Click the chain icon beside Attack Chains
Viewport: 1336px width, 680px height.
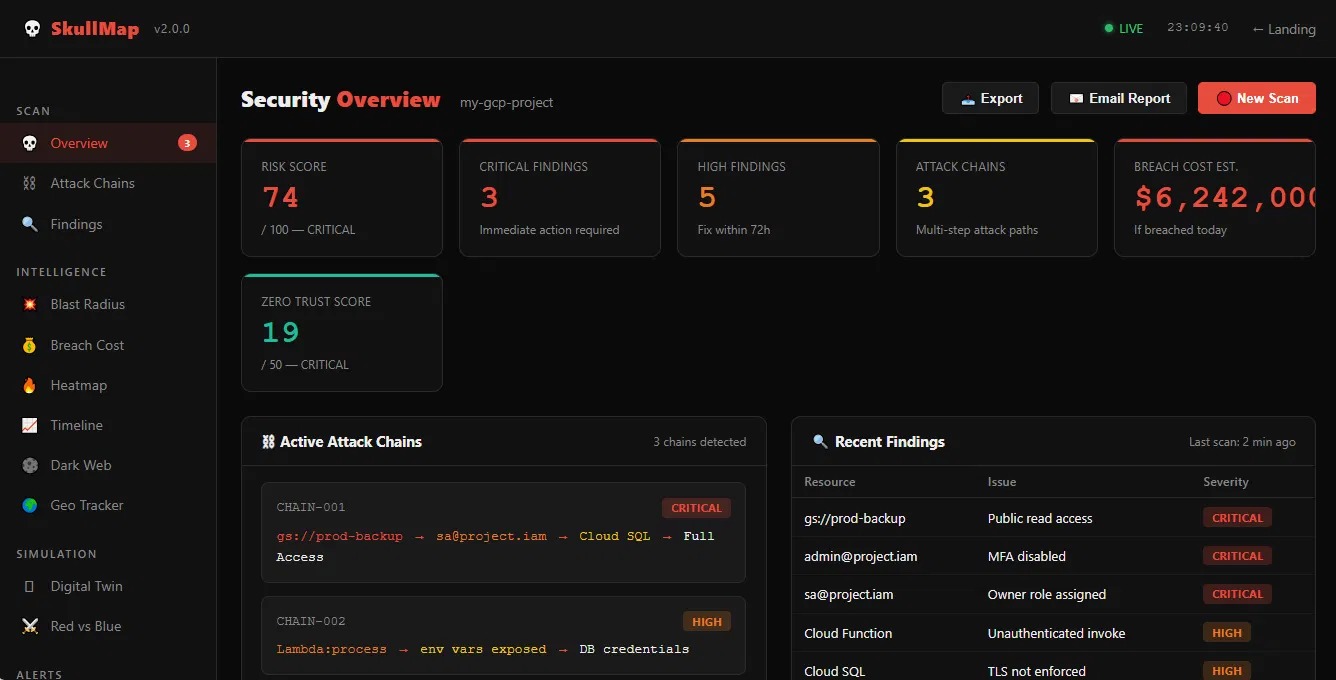tap(30, 183)
